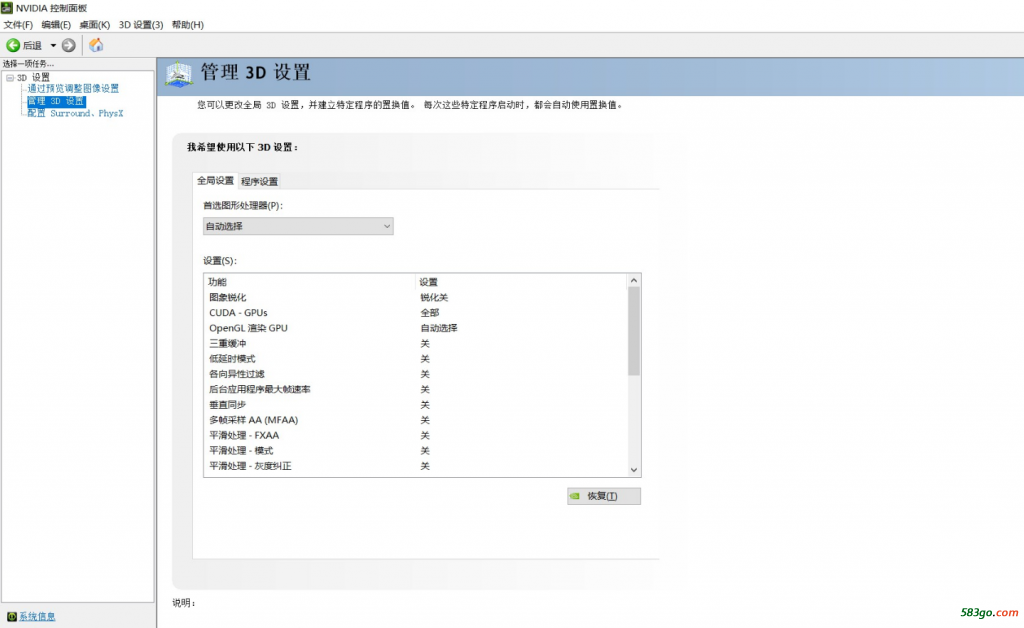This screenshot has width=1024, height=628.
Task: Select the 平滑处理 - FXAA row
Action: [415, 435]
